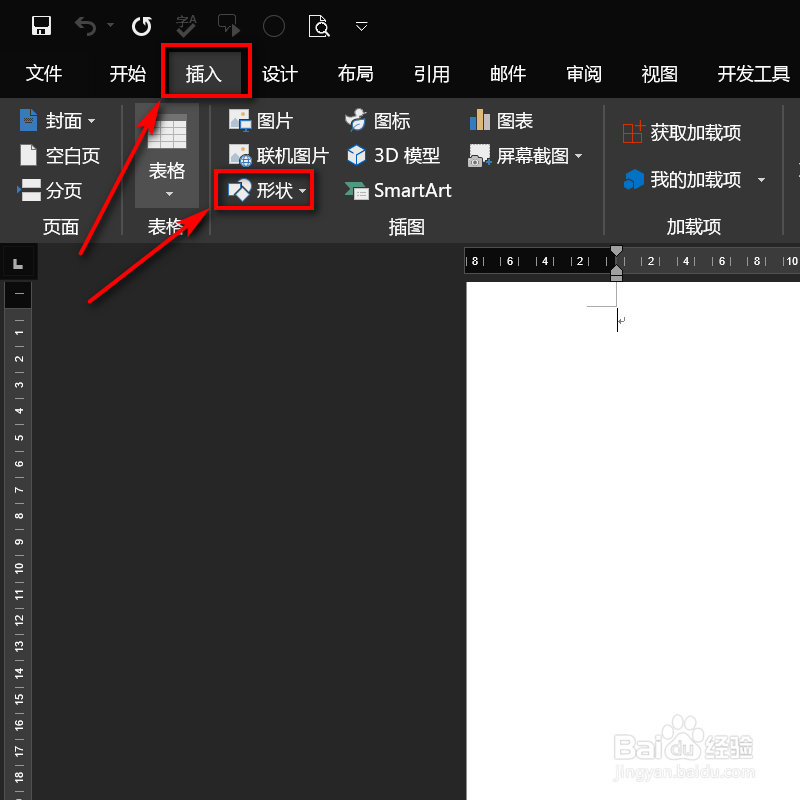Expand the 我的加载项 dropdown arrow
This screenshot has height=800, width=800.
point(761,180)
